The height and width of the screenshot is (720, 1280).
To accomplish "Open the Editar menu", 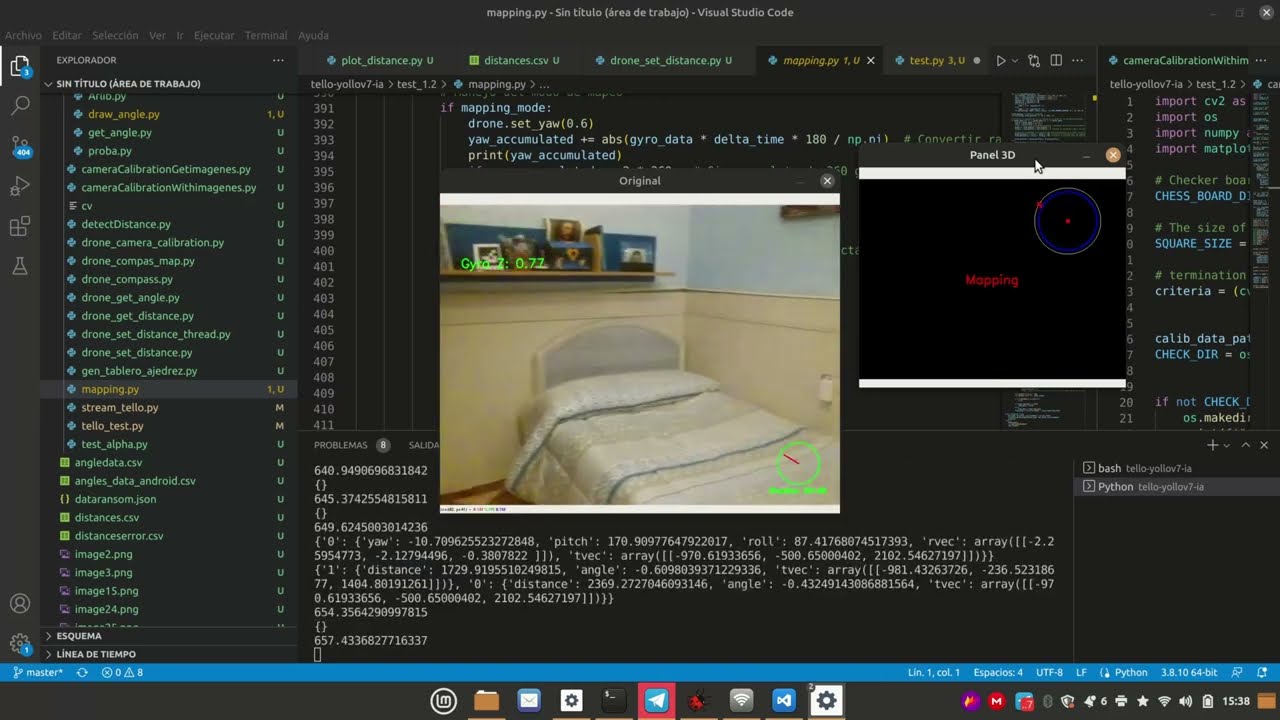I will point(67,35).
